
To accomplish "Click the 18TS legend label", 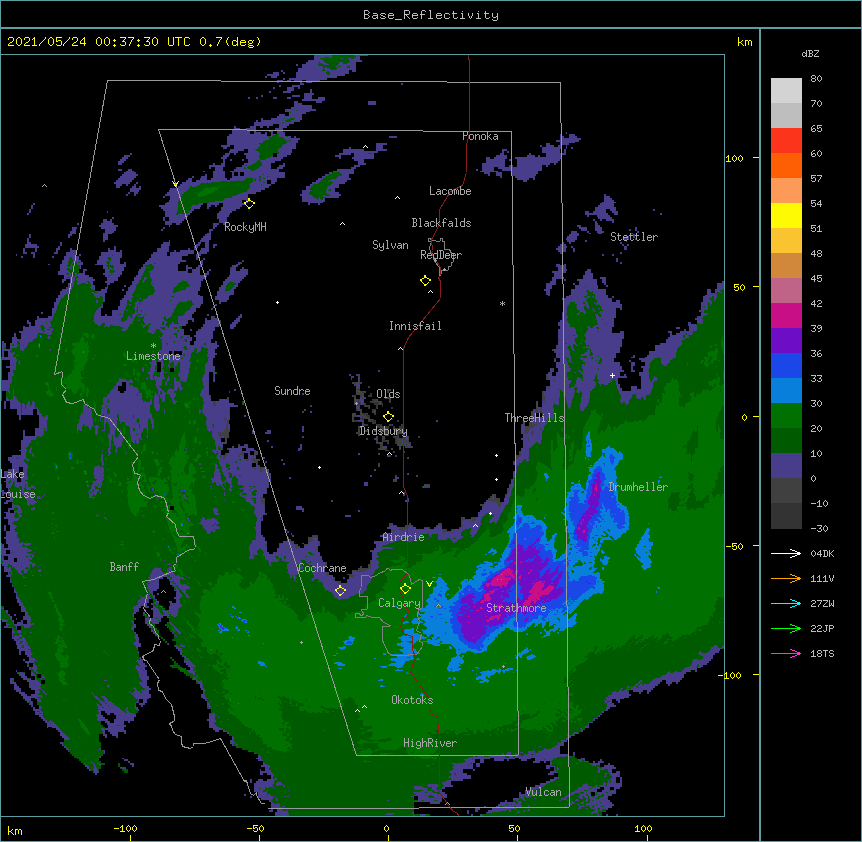I will [822, 653].
